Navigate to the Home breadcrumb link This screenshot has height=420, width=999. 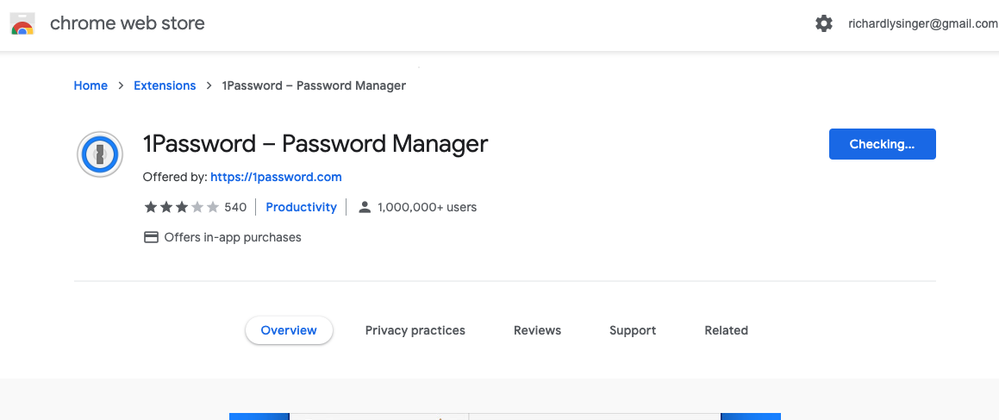click(91, 86)
